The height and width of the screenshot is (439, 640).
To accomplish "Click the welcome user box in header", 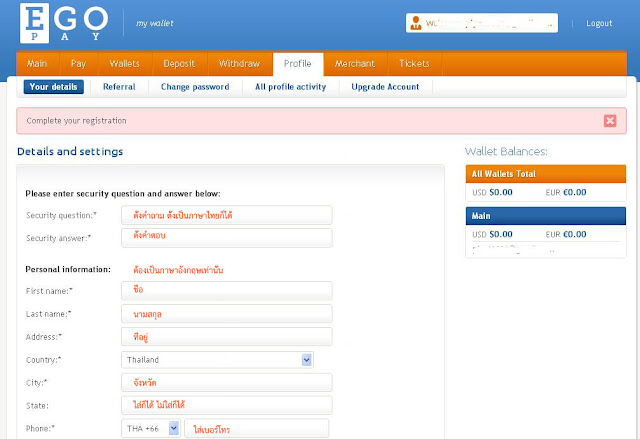I will pyautogui.click(x=482, y=23).
